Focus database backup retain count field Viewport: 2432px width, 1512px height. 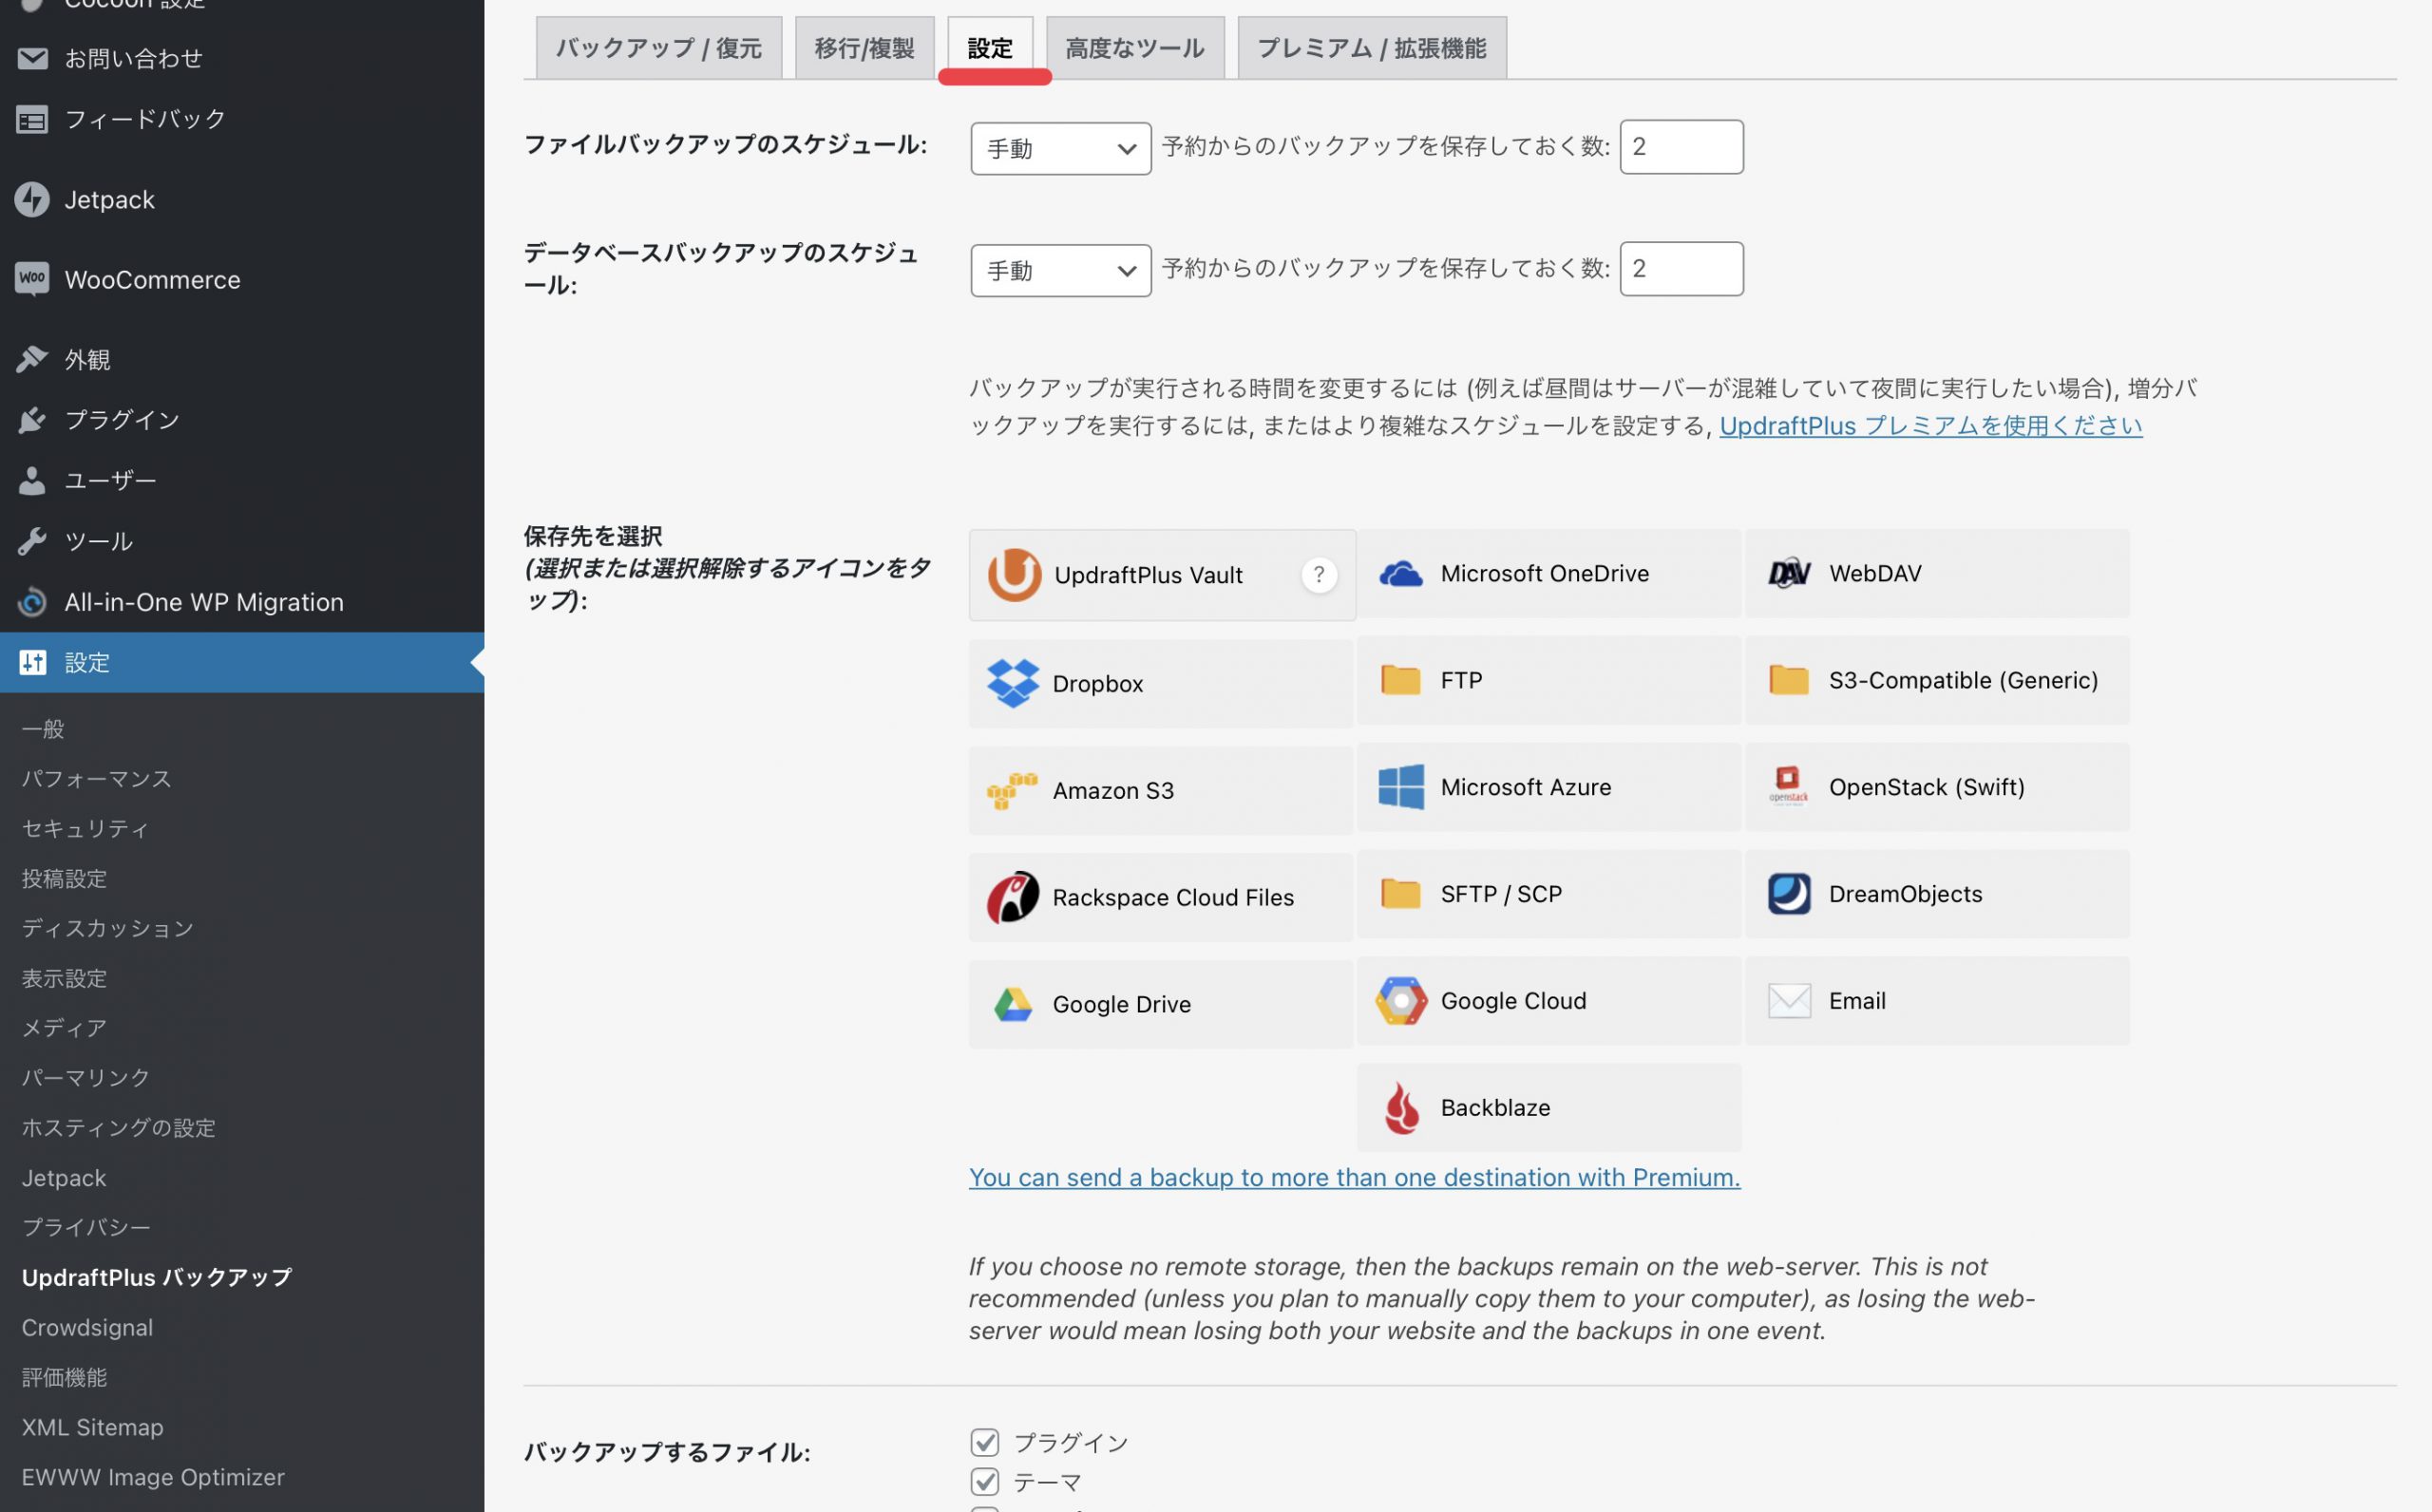(1681, 269)
